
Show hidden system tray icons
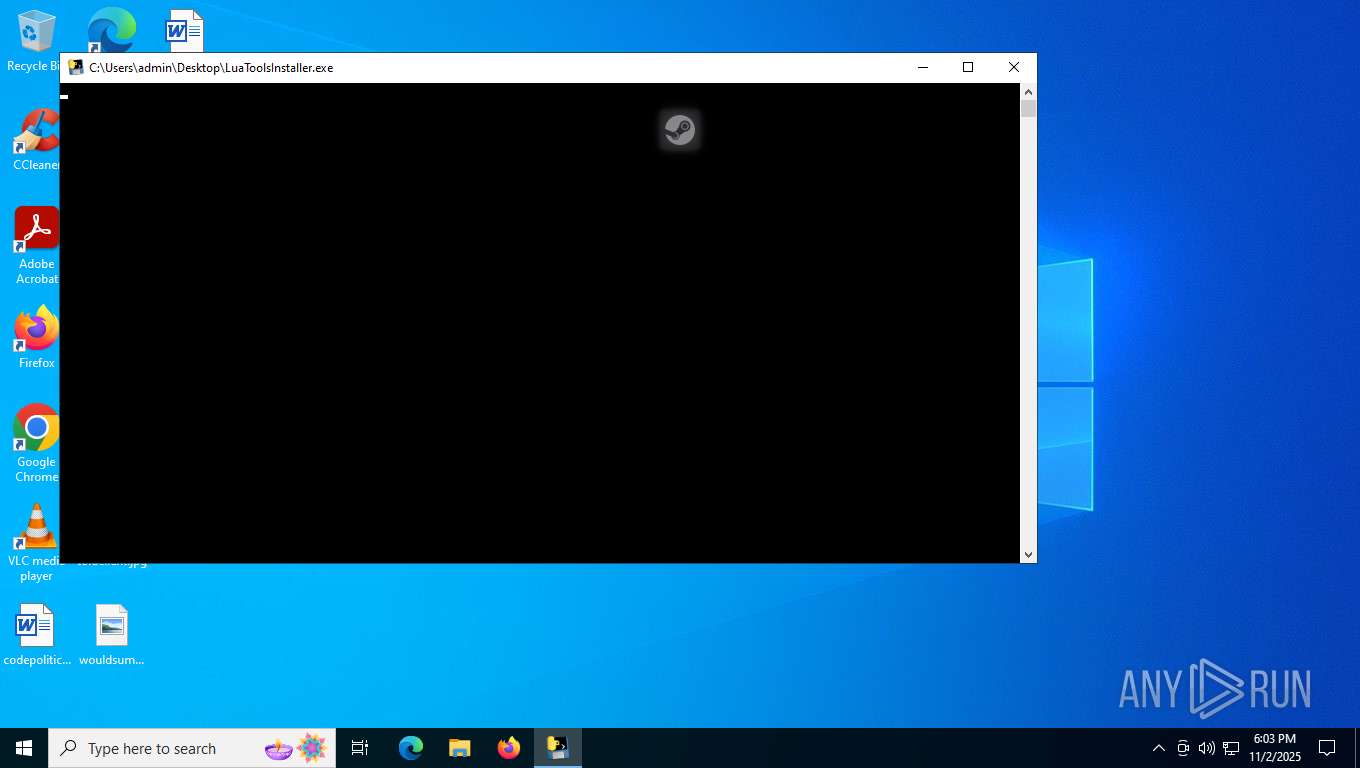coord(1159,748)
